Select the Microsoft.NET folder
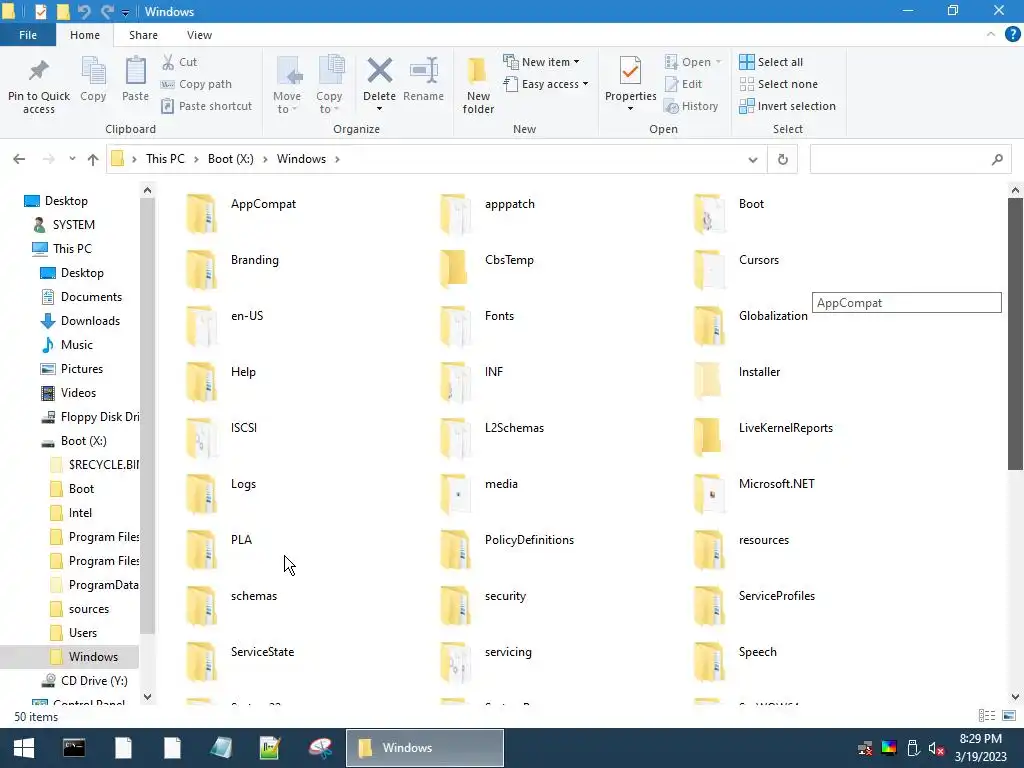The width and height of the screenshot is (1024, 768). (x=754, y=493)
